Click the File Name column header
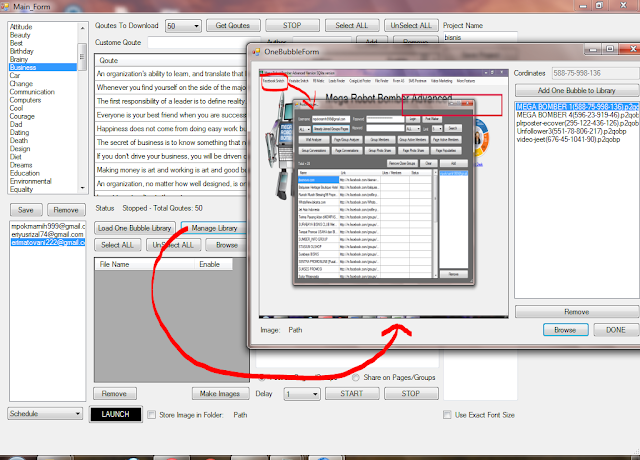 point(144,264)
